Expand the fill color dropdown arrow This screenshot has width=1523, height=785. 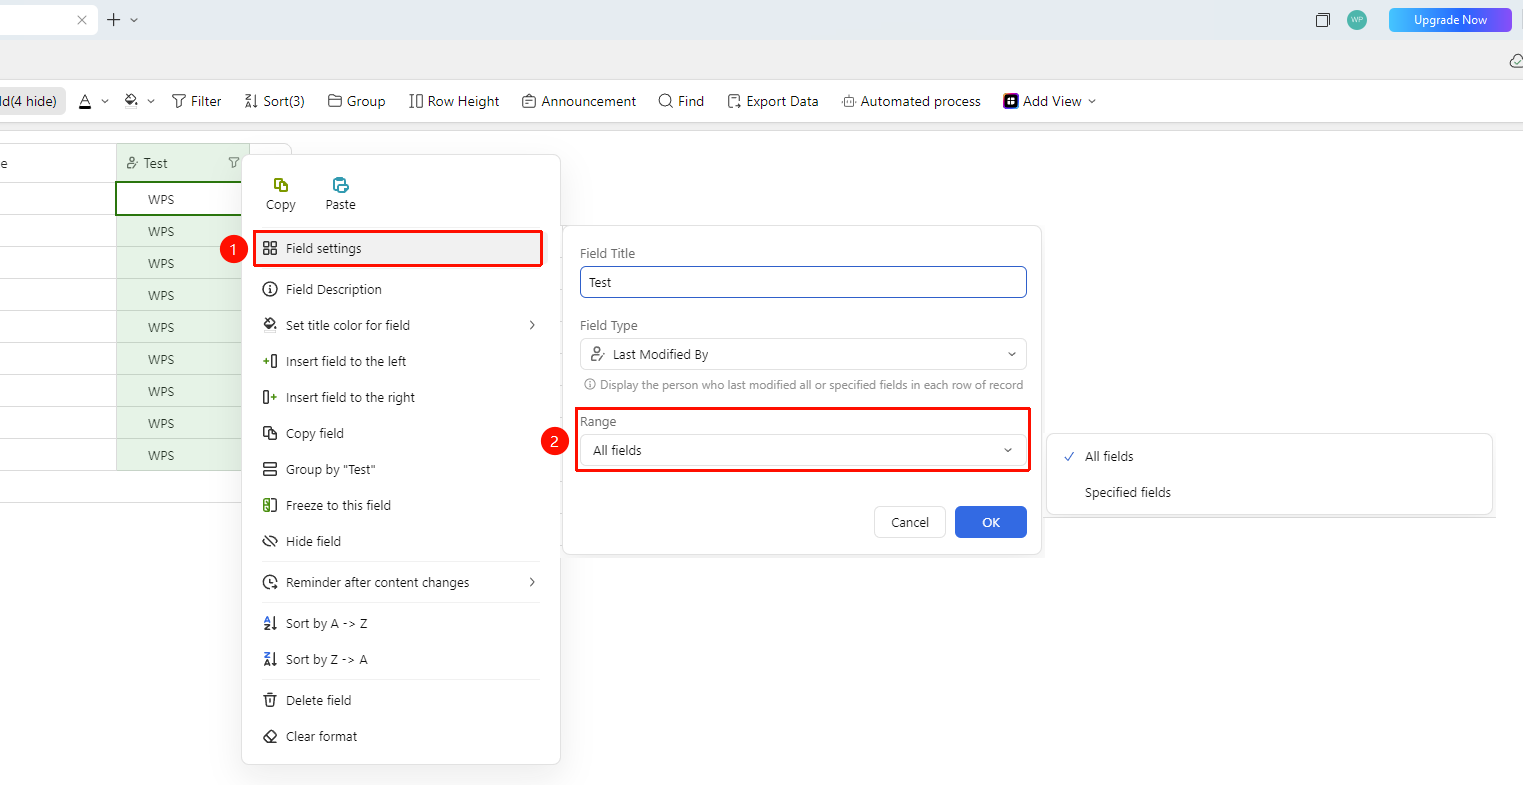coord(151,101)
